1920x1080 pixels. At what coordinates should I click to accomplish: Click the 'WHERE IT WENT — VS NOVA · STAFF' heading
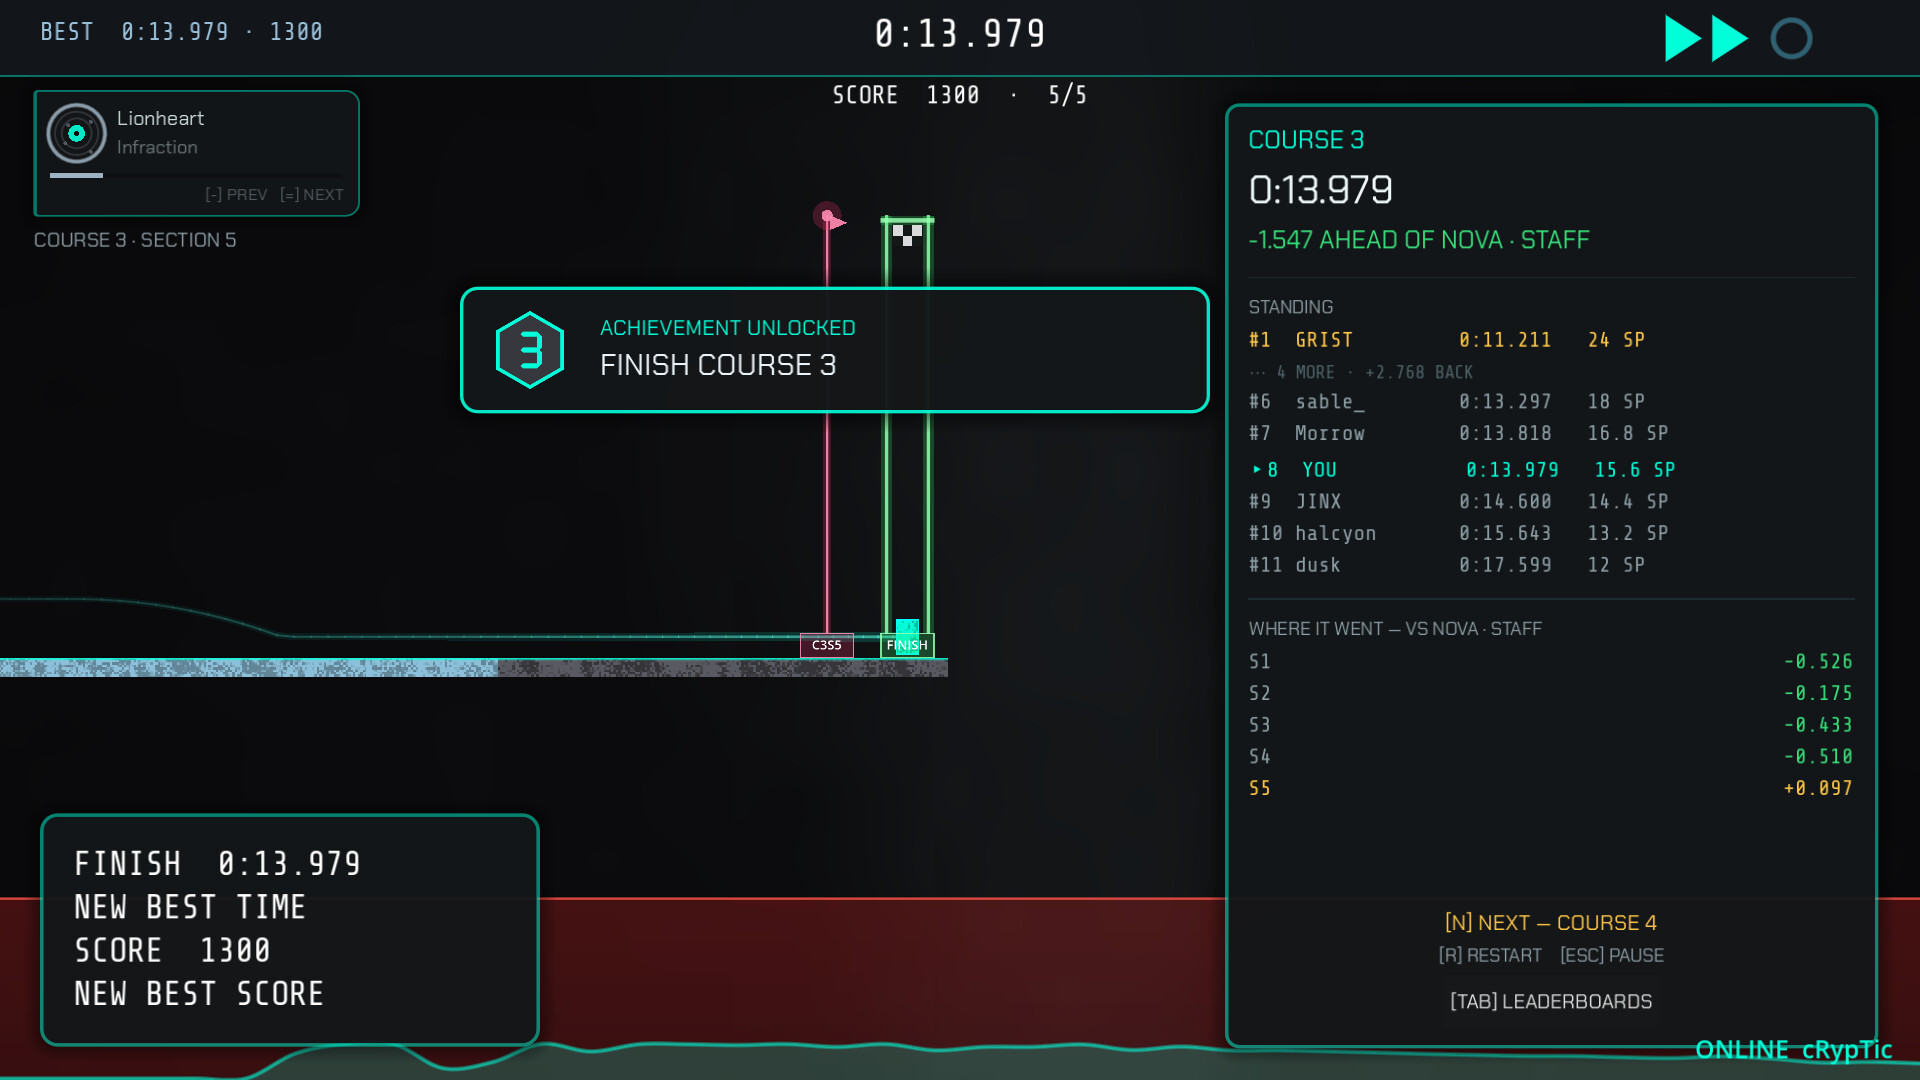tap(1395, 629)
